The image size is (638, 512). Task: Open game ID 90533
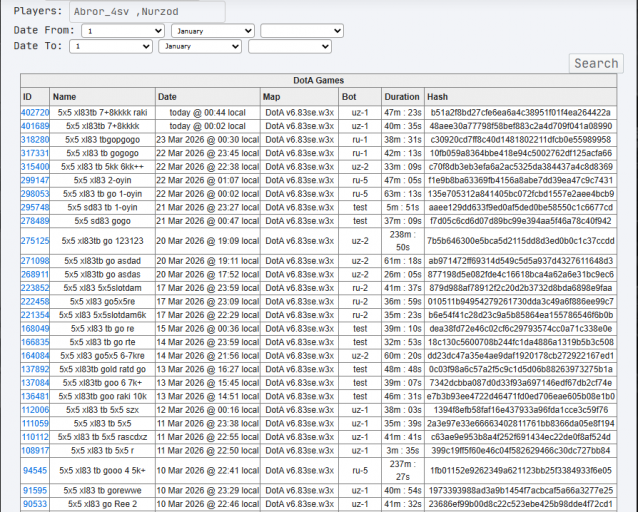point(35,504)
